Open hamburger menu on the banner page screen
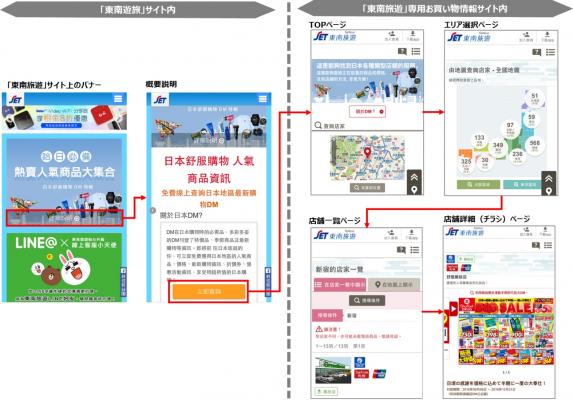573x400 pixels. 118,99
